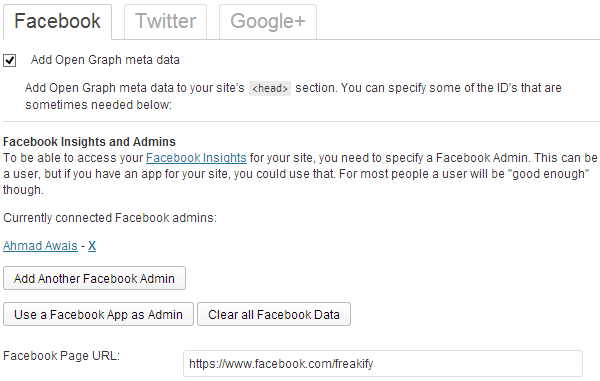The image size is (600, 381).
Task: Click the 'Facebook Insights and Admins' heading
Action: [89, 142]
